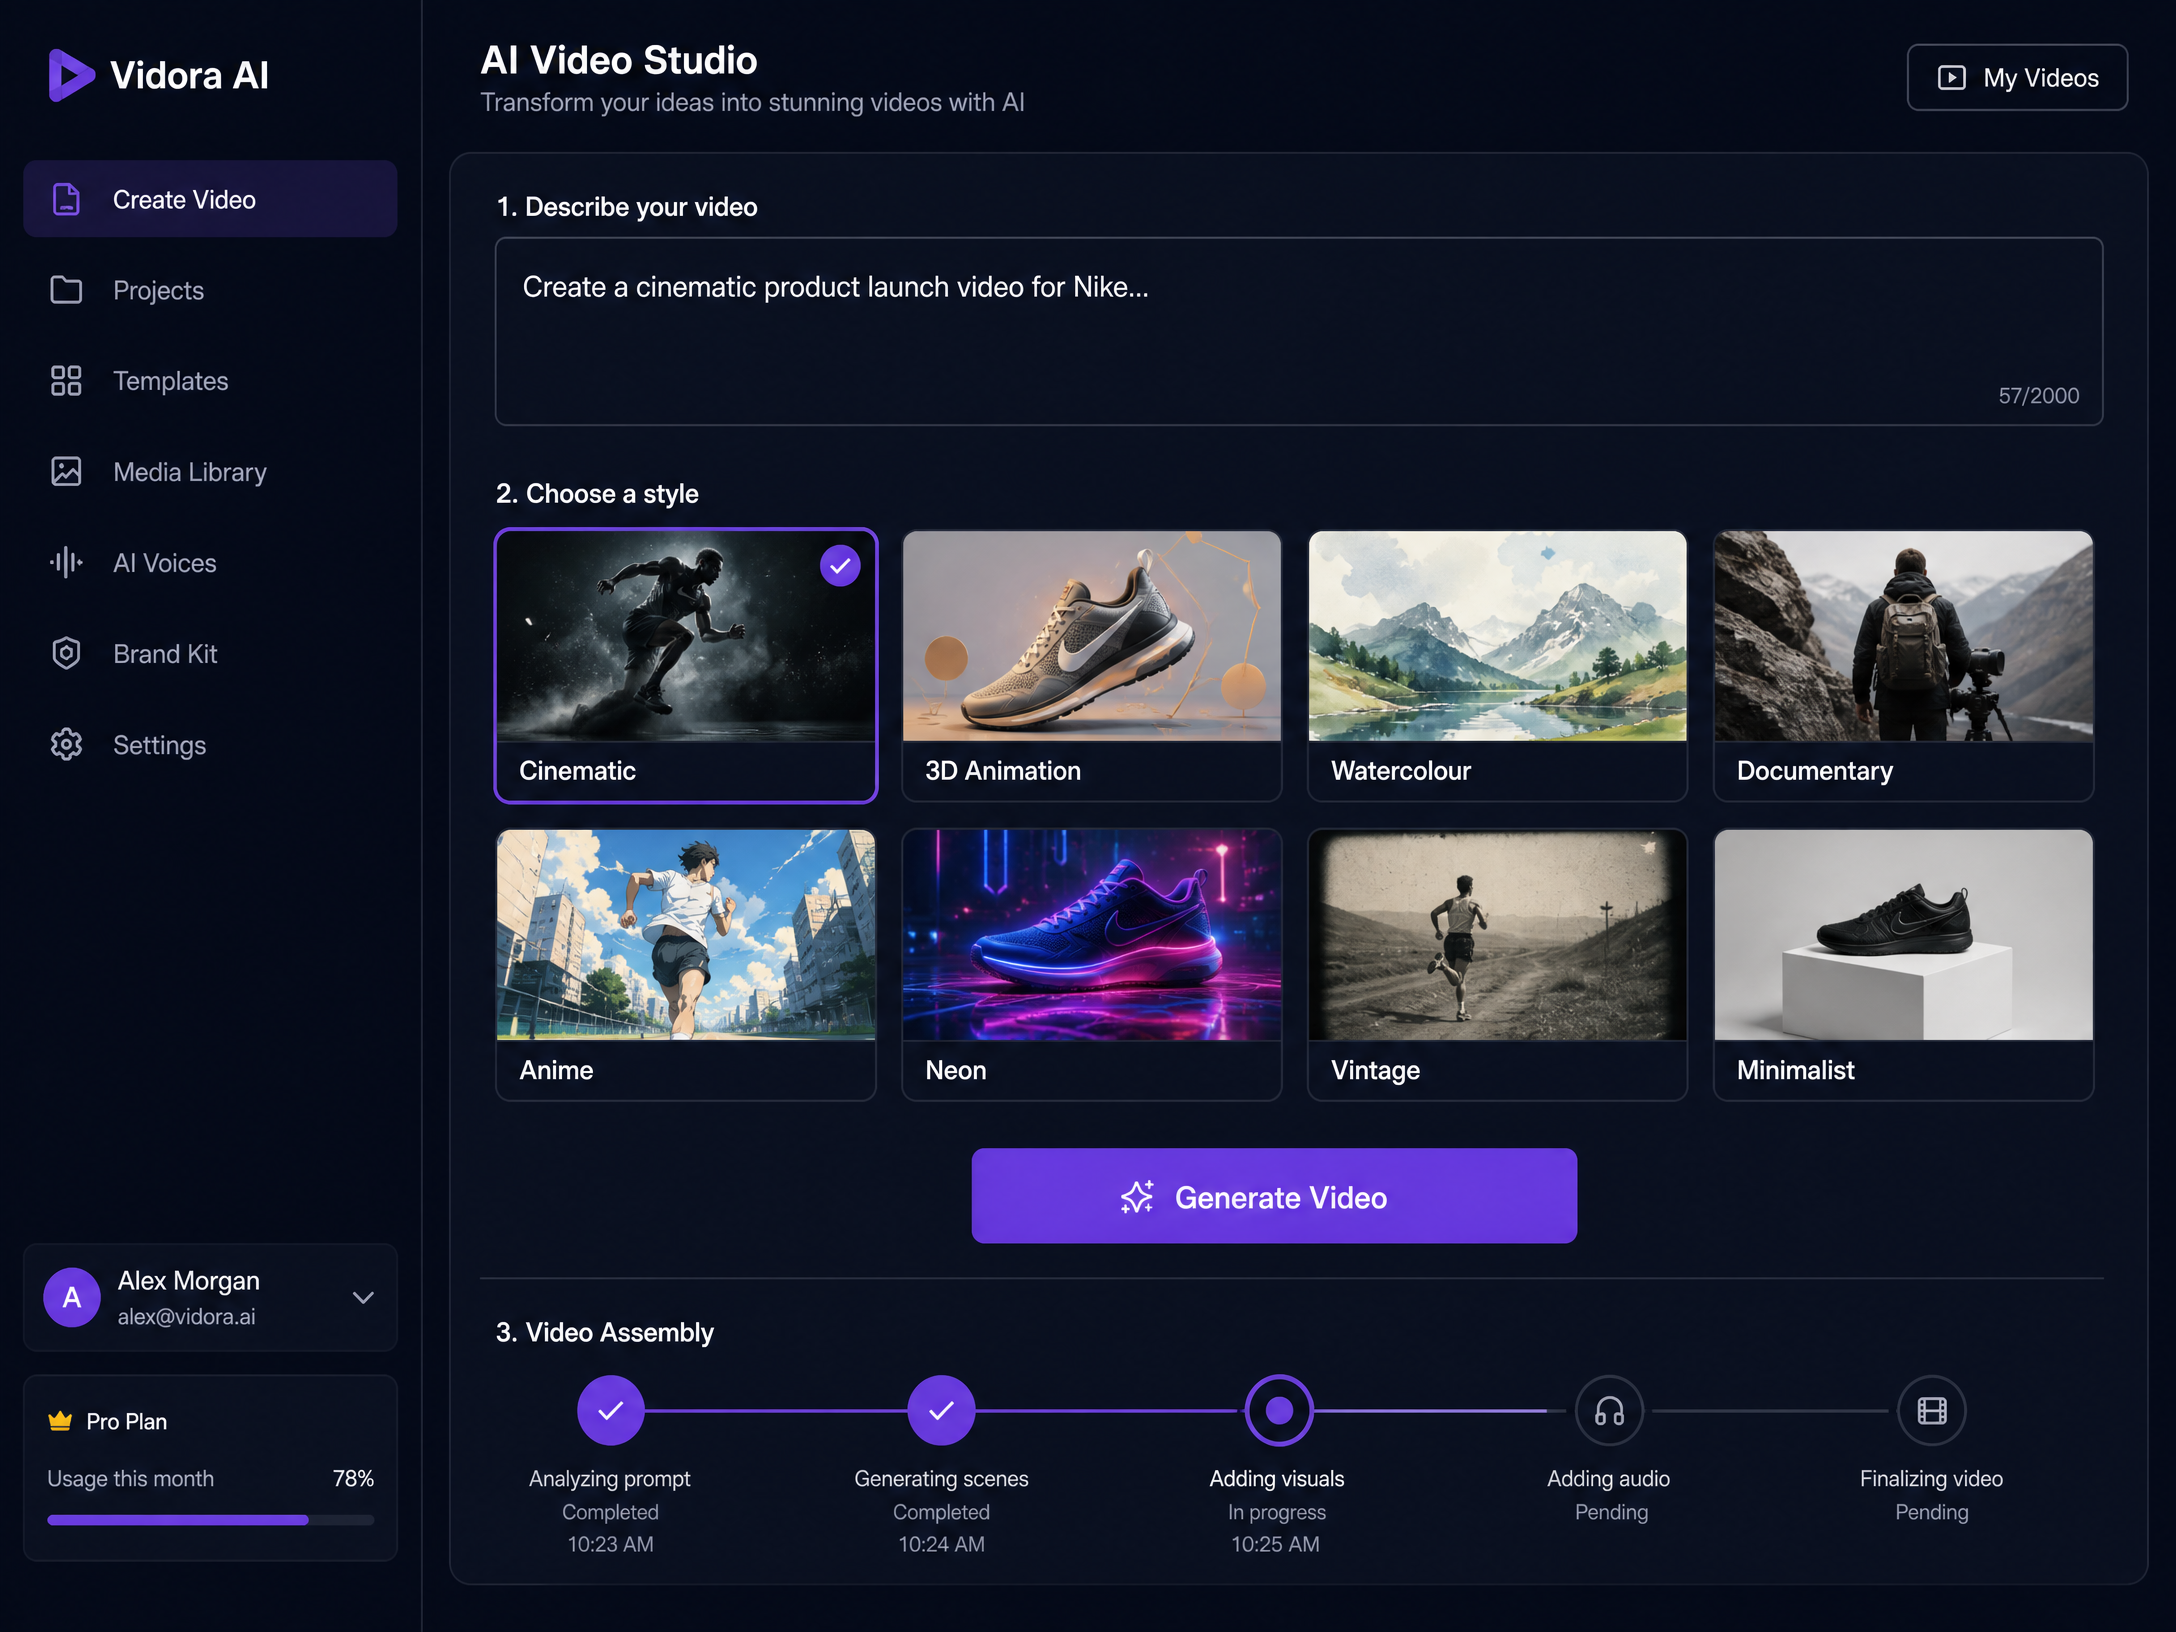Click the alex@vidora.ai email text
Viewport: 2176px width, 1632px height.
pyautogui.click(x=187, y=1317)
